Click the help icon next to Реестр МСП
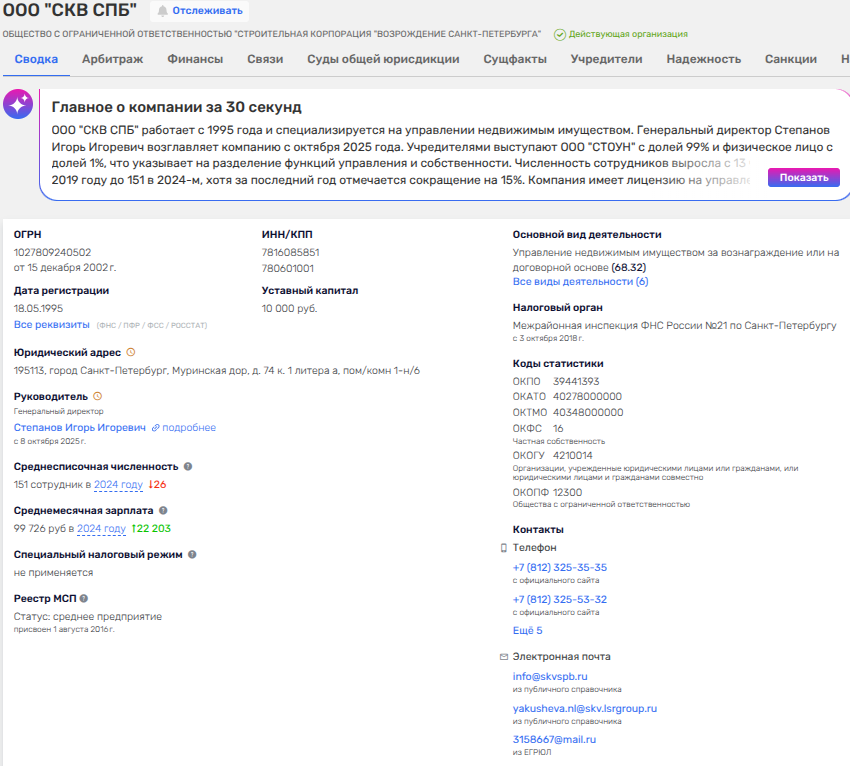Image resolution: width=850 pixels, height=766 pixels. point(84,598)
